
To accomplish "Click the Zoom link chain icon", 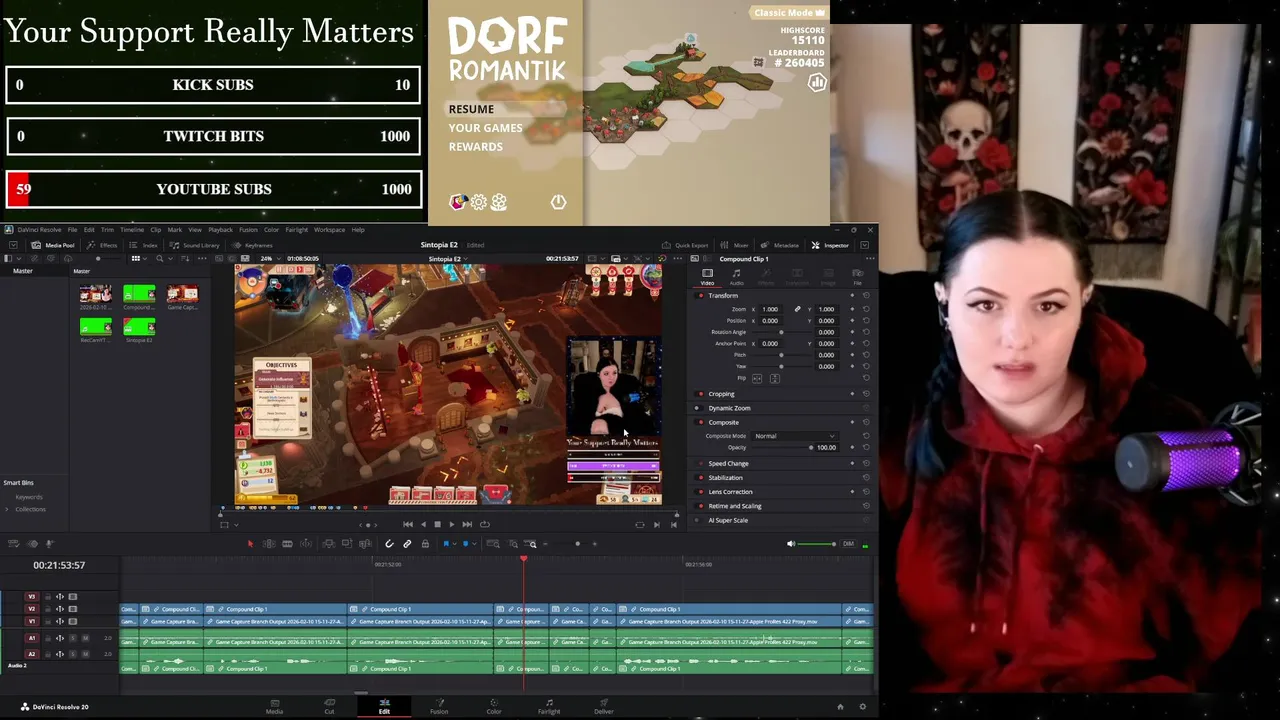I will [797, 309].
